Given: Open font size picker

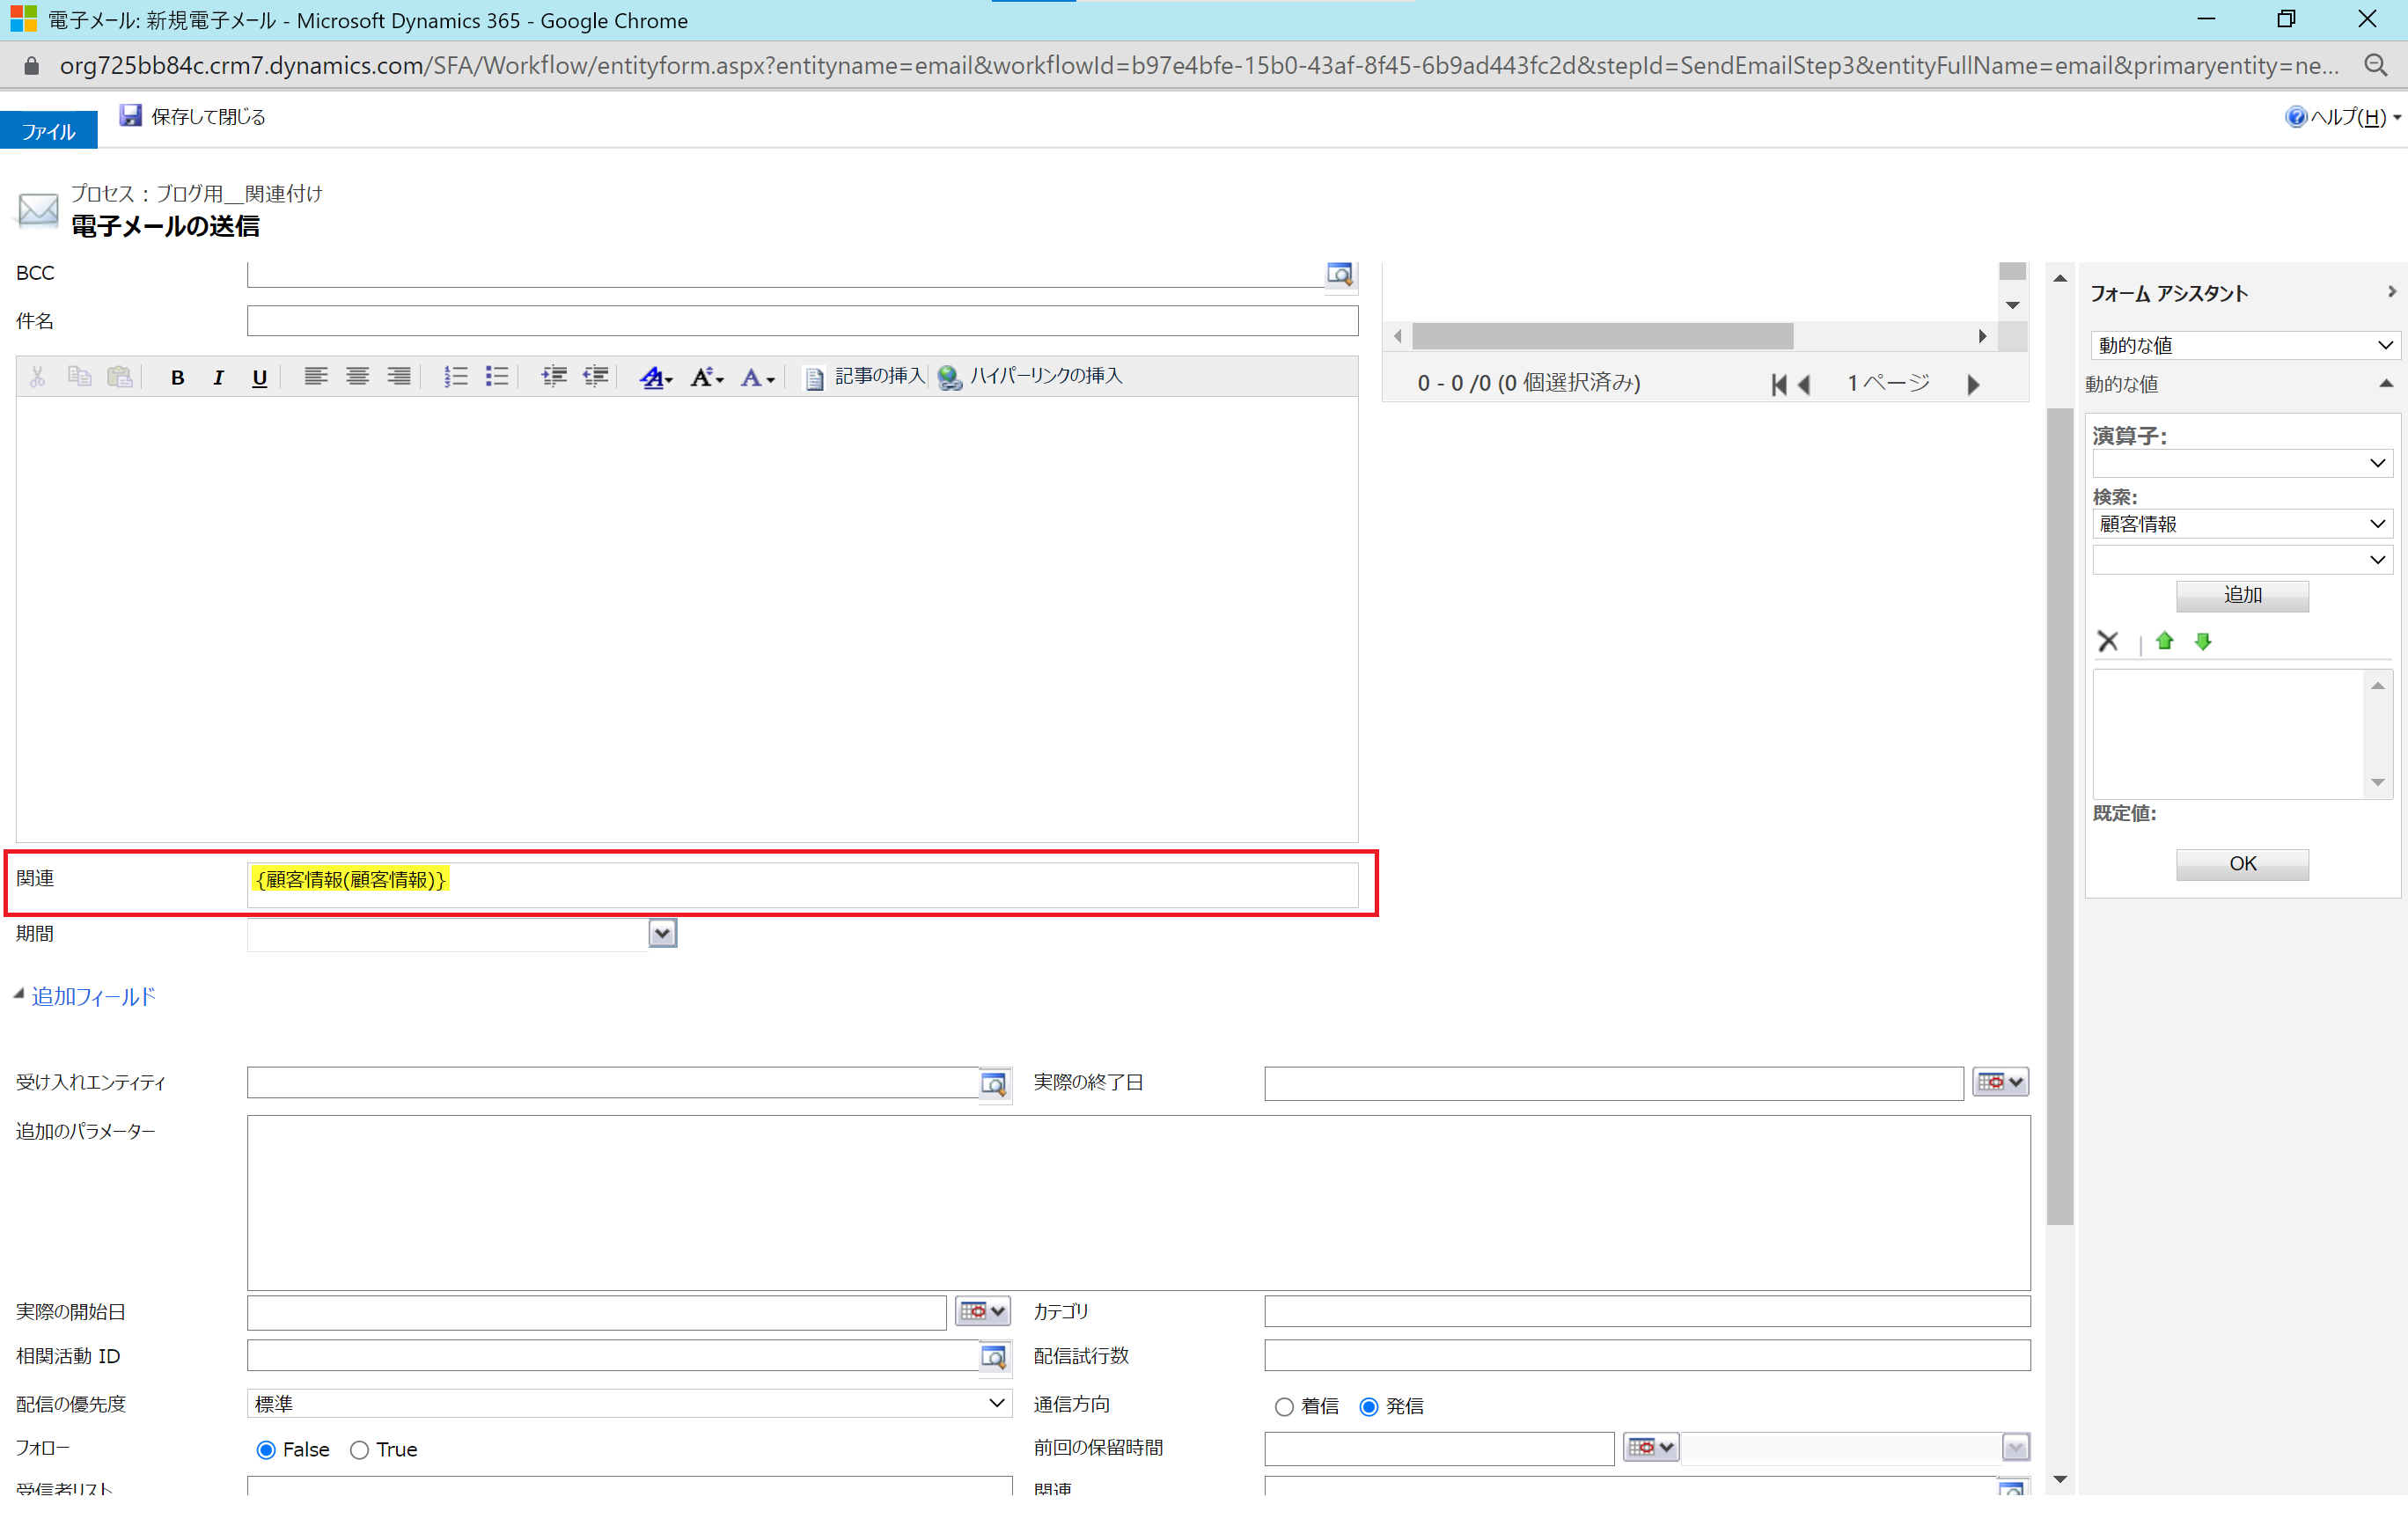Looking at the screenshot, I should click(707, 377).
